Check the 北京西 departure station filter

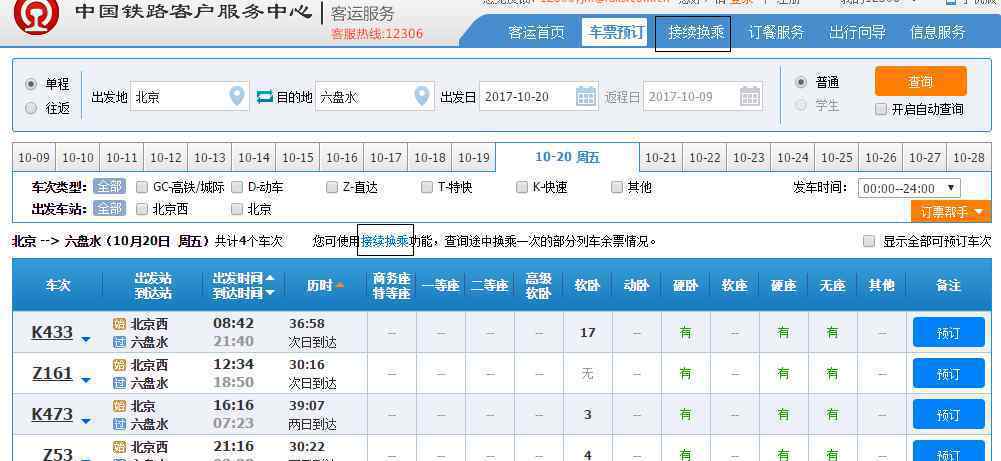tap(142, 209)
